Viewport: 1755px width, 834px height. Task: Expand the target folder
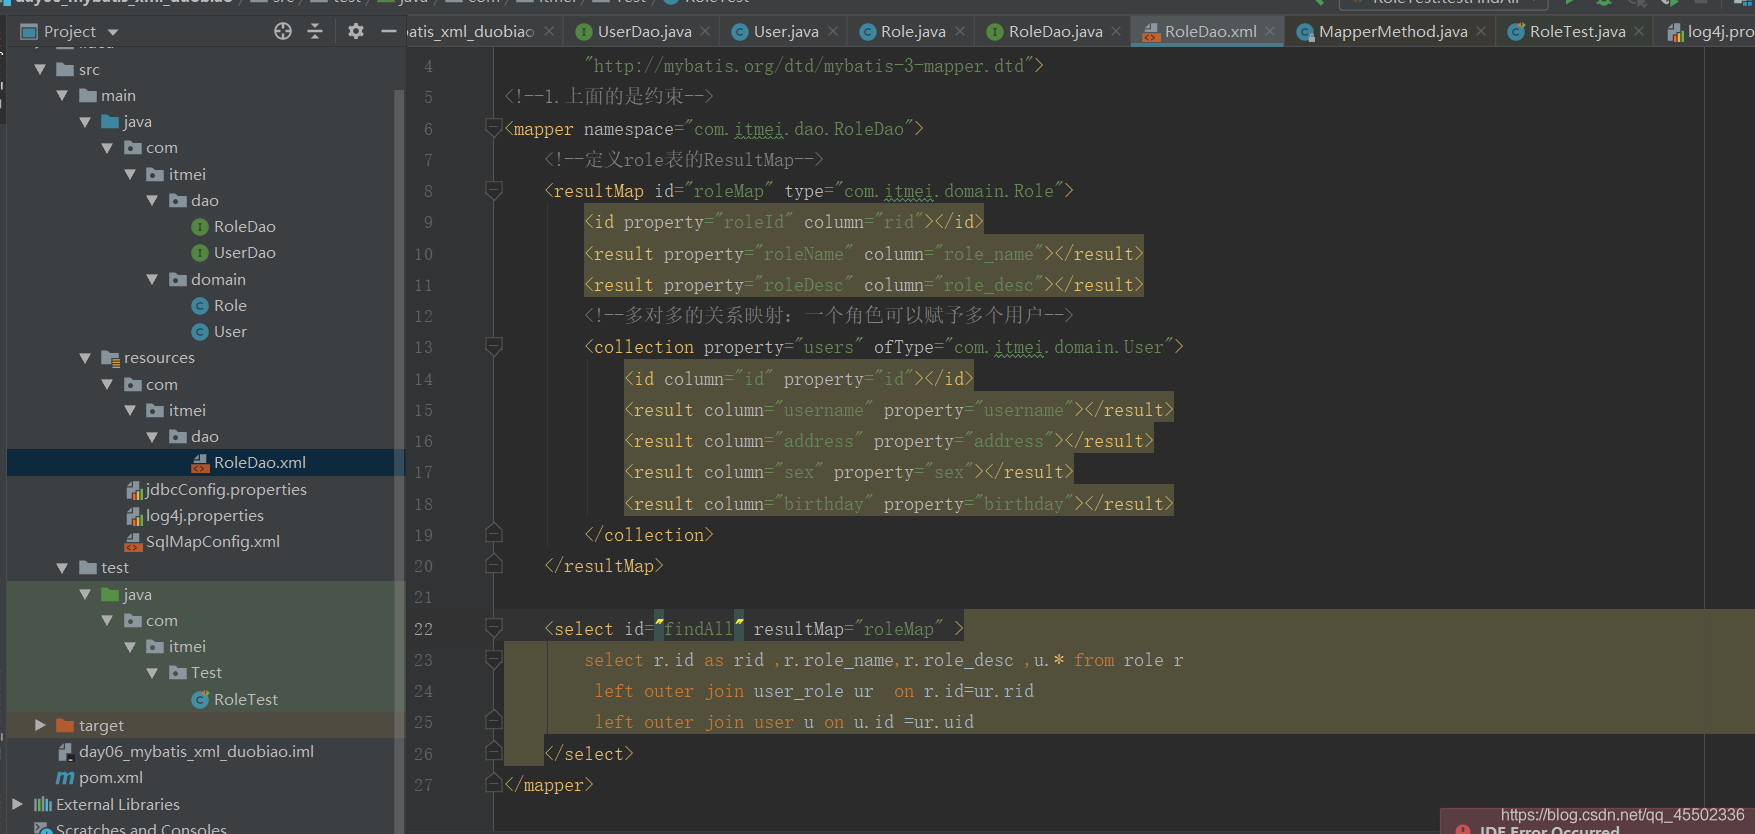click(40, 725)
